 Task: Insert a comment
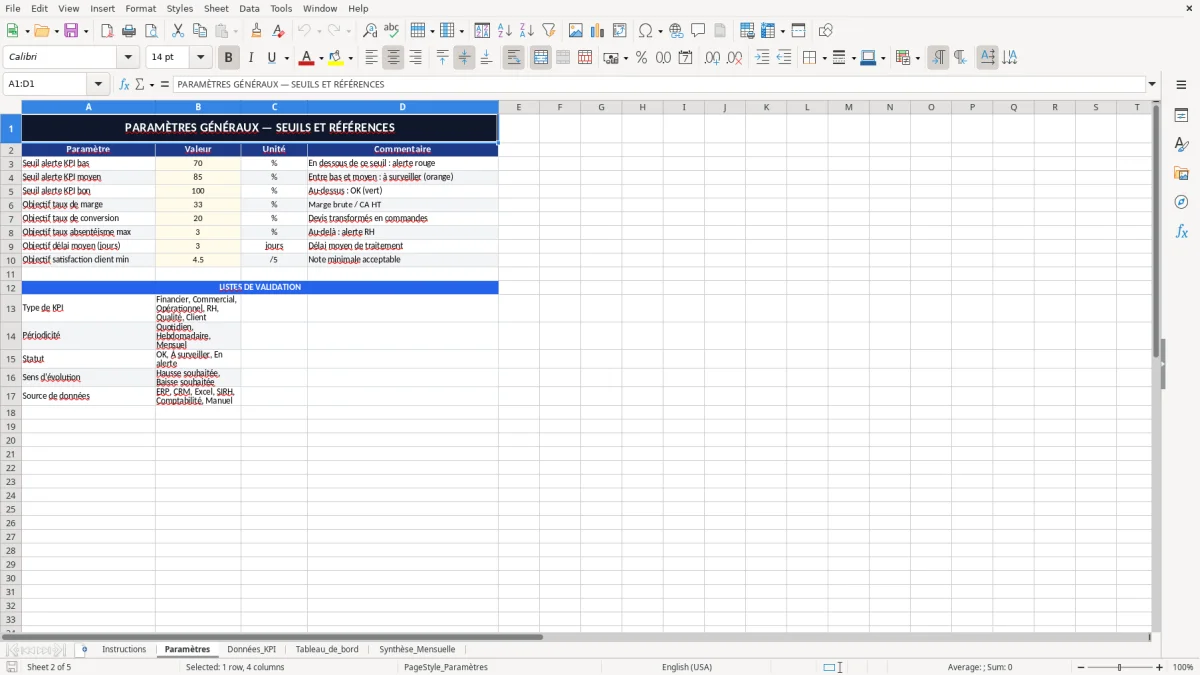[698, 31]
